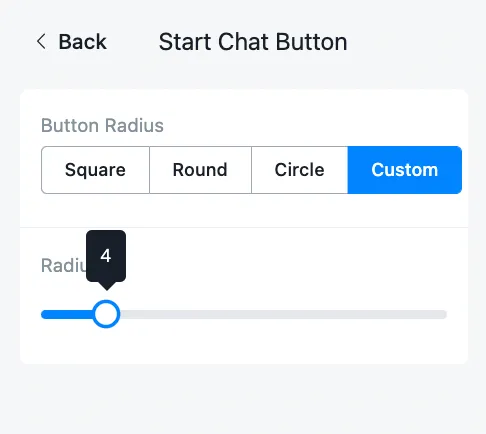Click the Button Radius label
This screenshot has height=434, width=486.
click(x=102, y=126)
